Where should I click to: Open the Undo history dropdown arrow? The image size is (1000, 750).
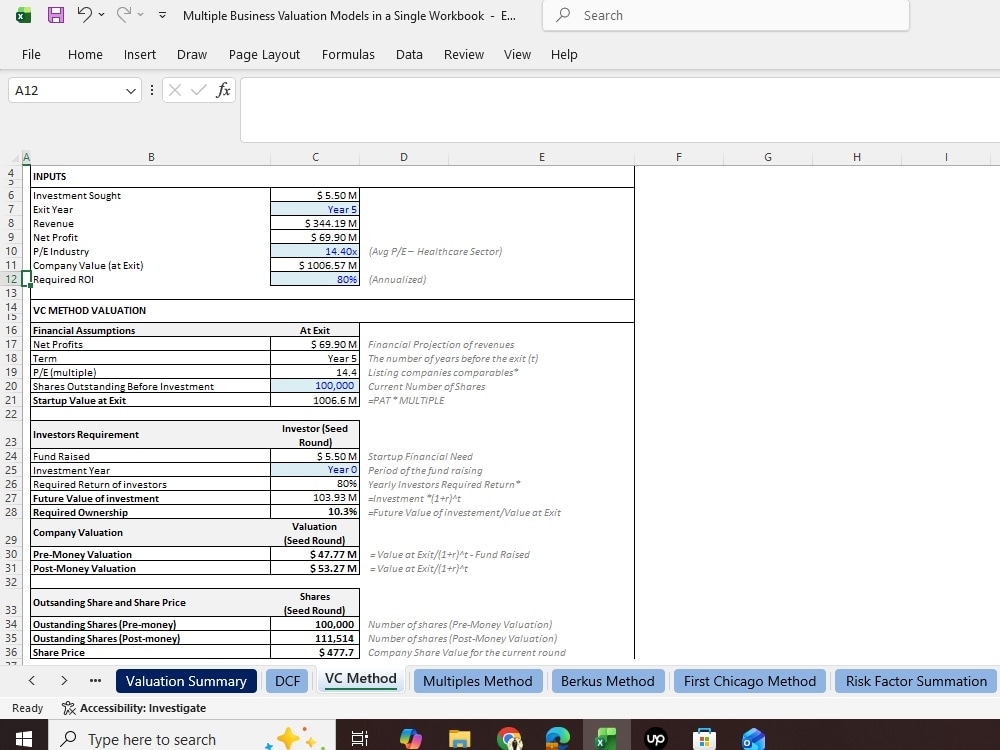pyautogui.click(x=101, y=15)
